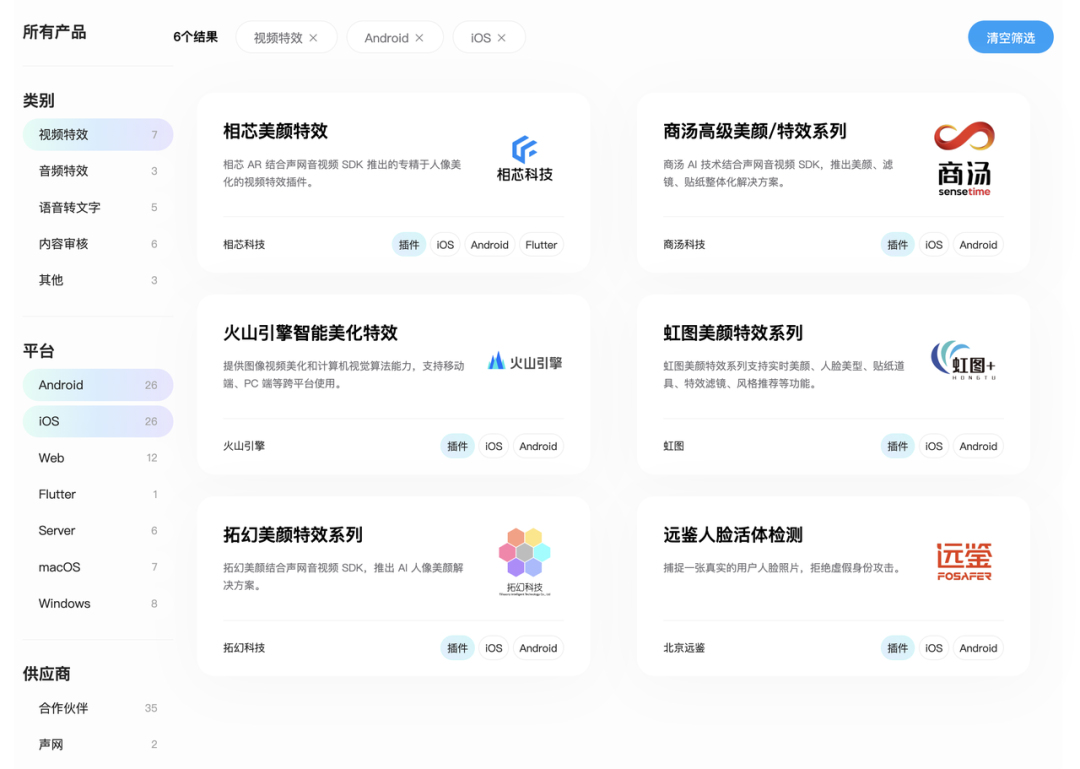Click the 拓幻科技 vendor name text
1080x769 pixels.
(244, 648)
